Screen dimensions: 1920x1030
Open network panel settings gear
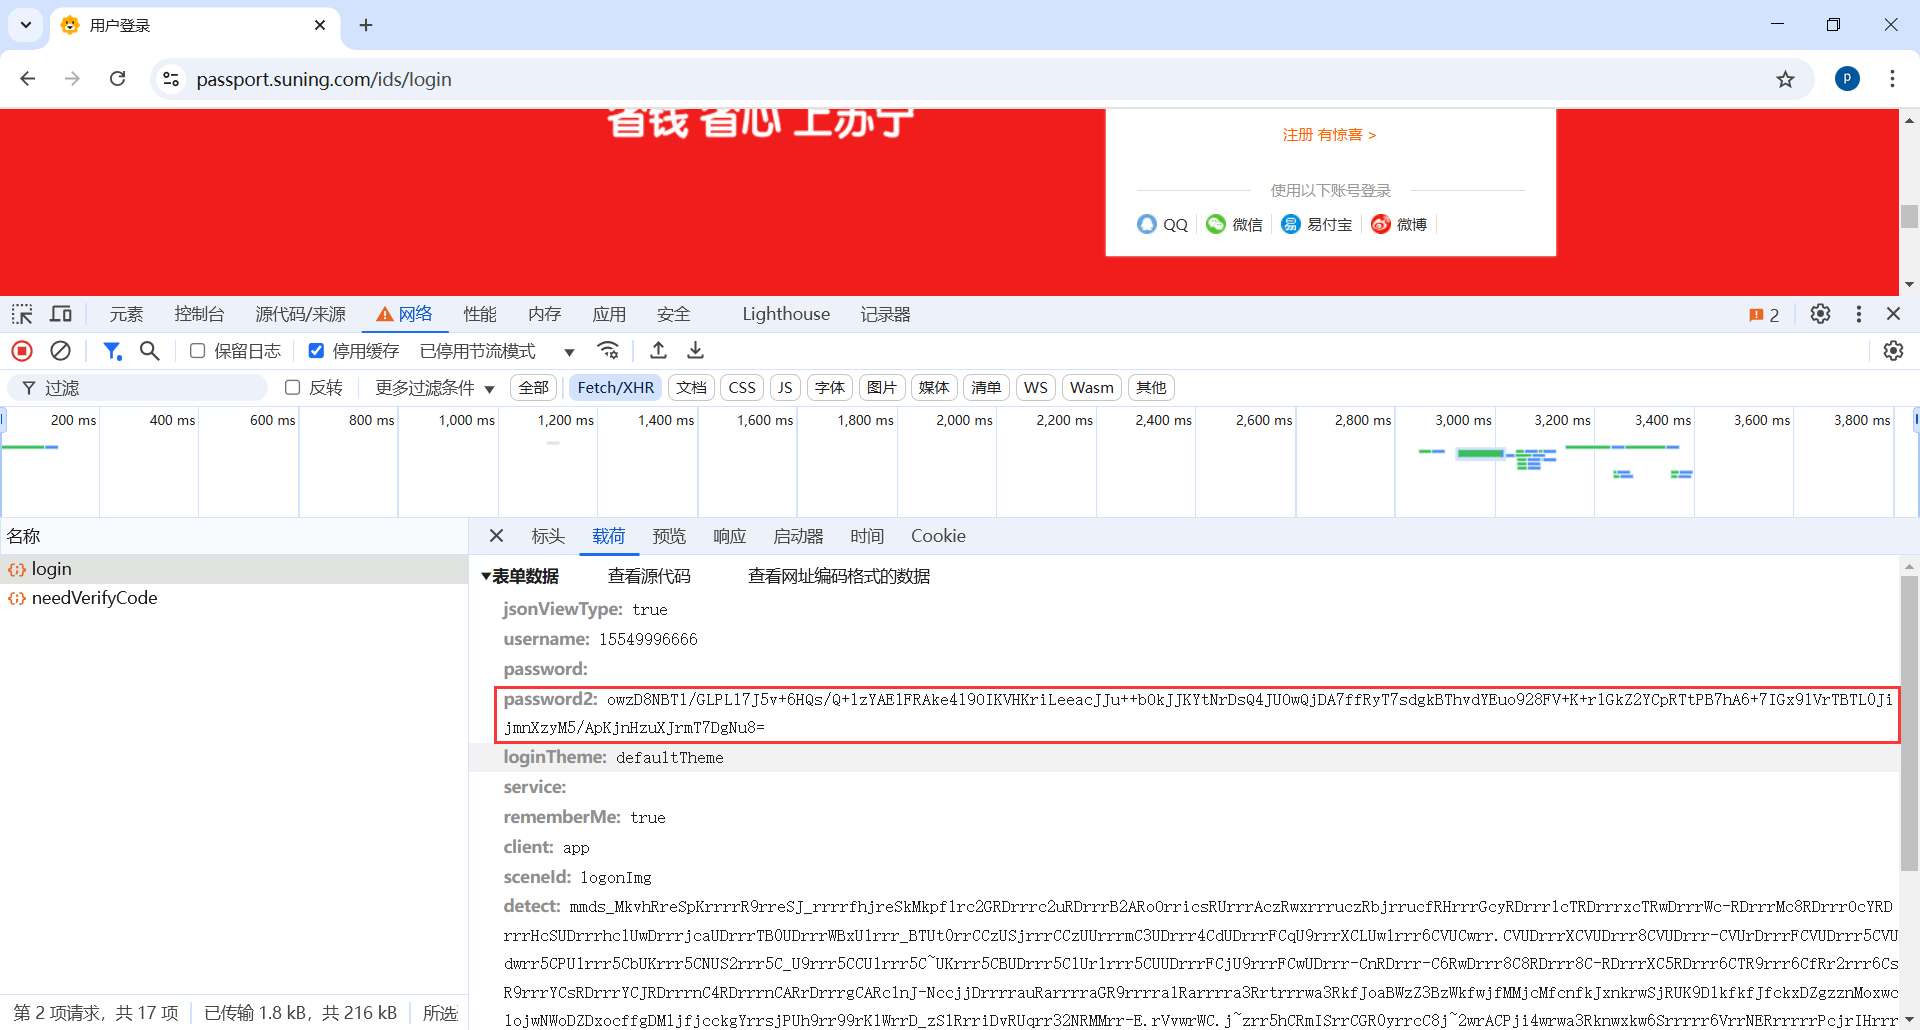(1893, 351)
